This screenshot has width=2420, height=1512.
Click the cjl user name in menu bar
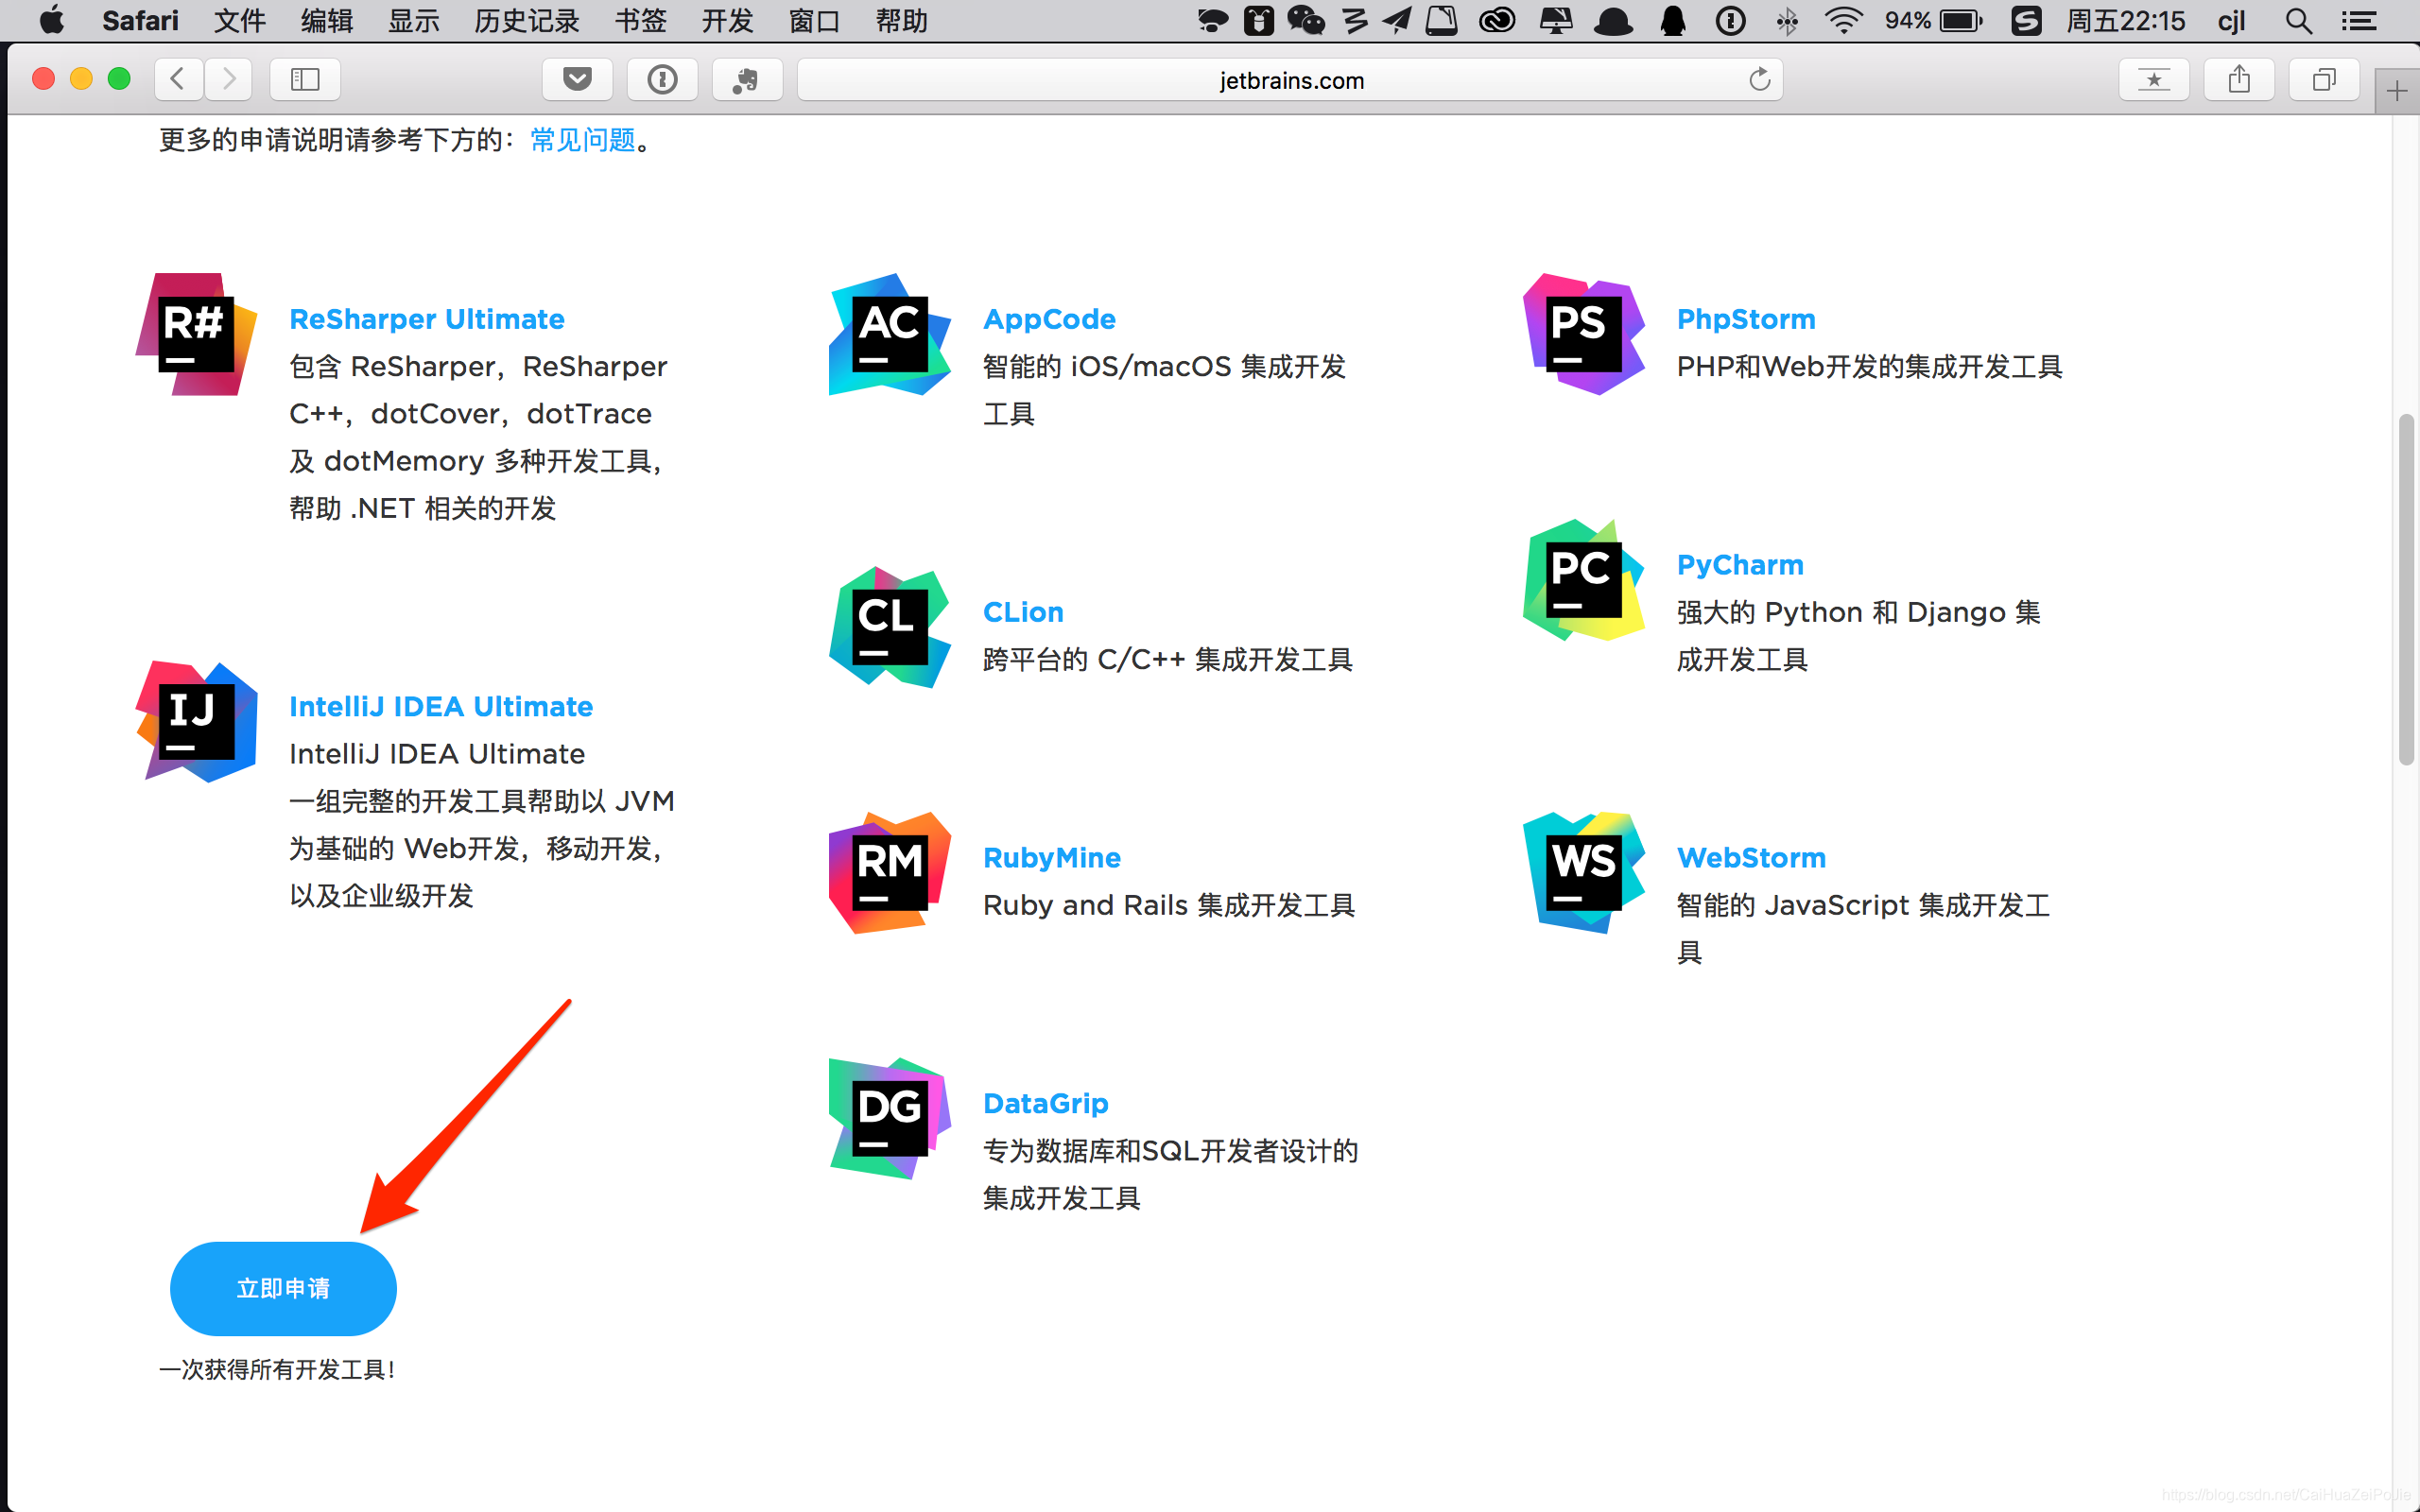pyautogui.click(x=2232, y=20)
